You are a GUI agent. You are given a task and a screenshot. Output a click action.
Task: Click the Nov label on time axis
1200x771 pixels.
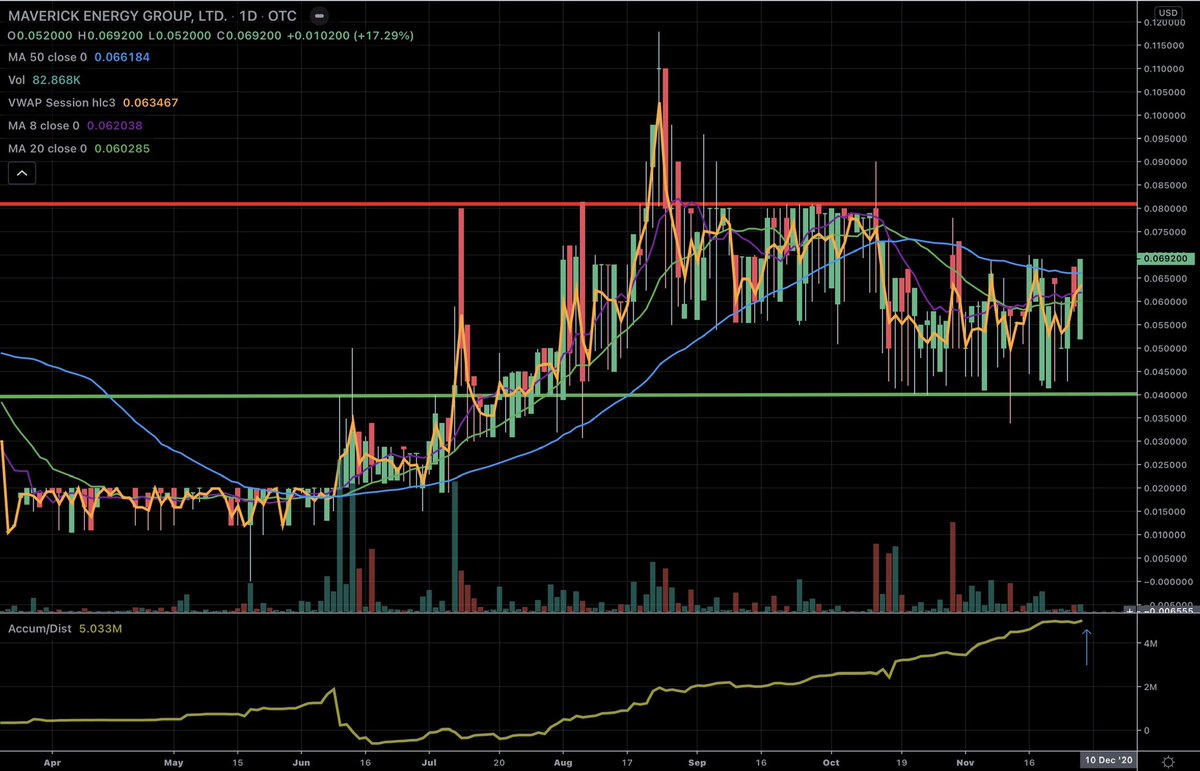tap(966, 760)
